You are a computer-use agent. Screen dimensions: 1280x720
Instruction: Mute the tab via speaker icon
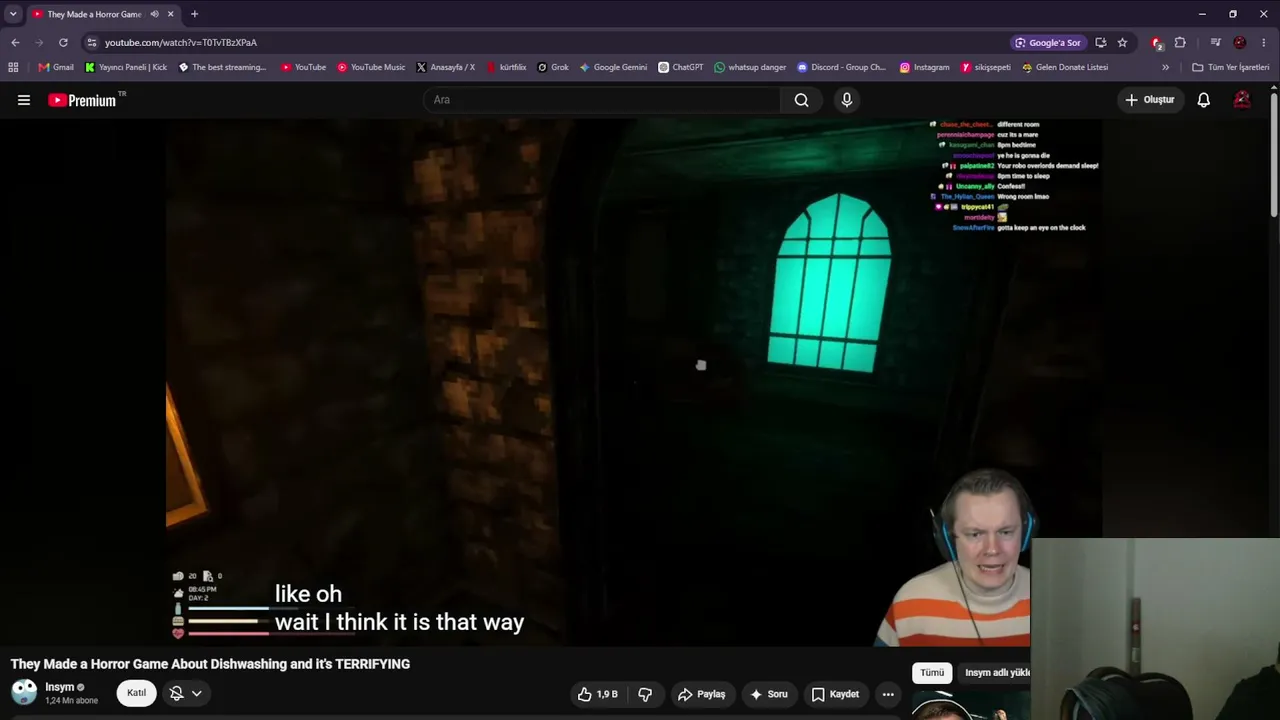[154, 14]
